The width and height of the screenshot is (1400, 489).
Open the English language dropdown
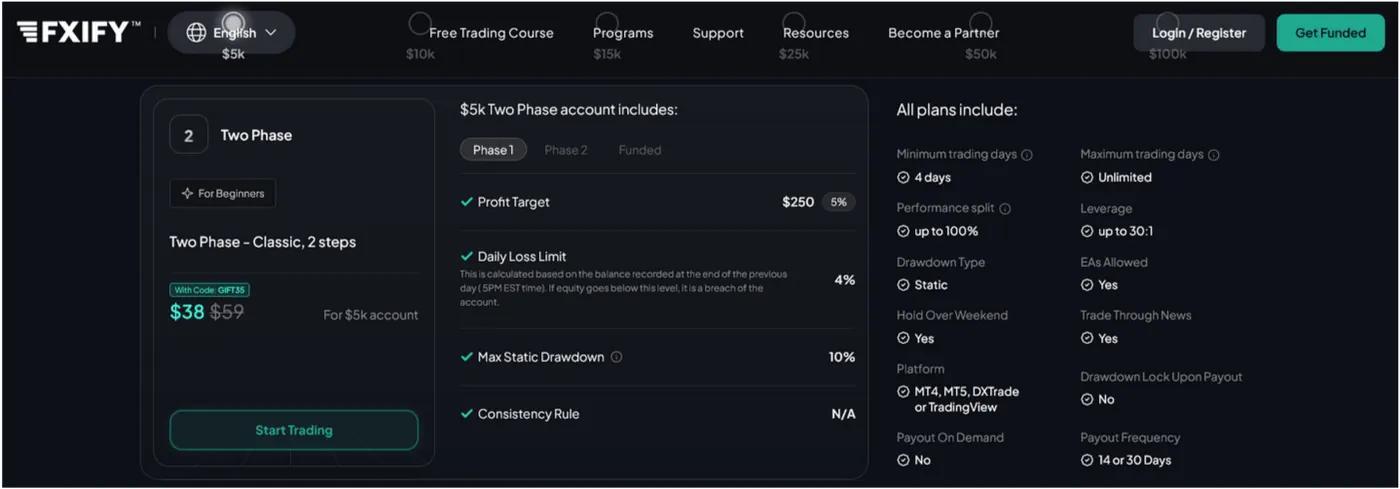coord(232,33)
